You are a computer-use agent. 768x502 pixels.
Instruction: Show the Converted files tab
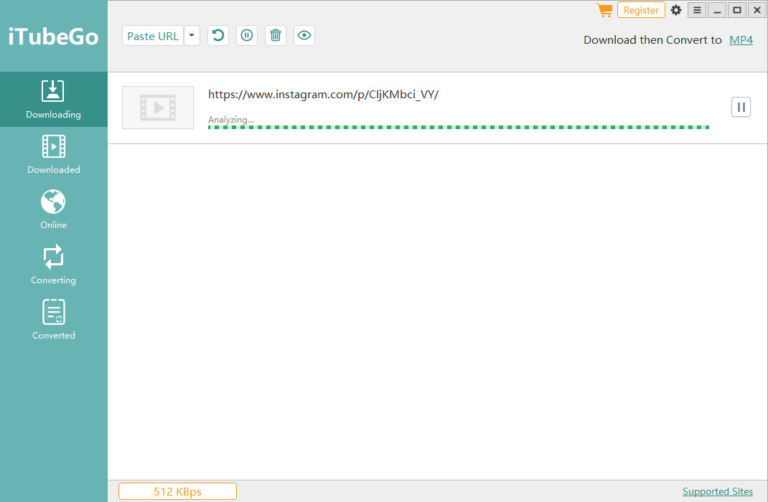(53, 320)
